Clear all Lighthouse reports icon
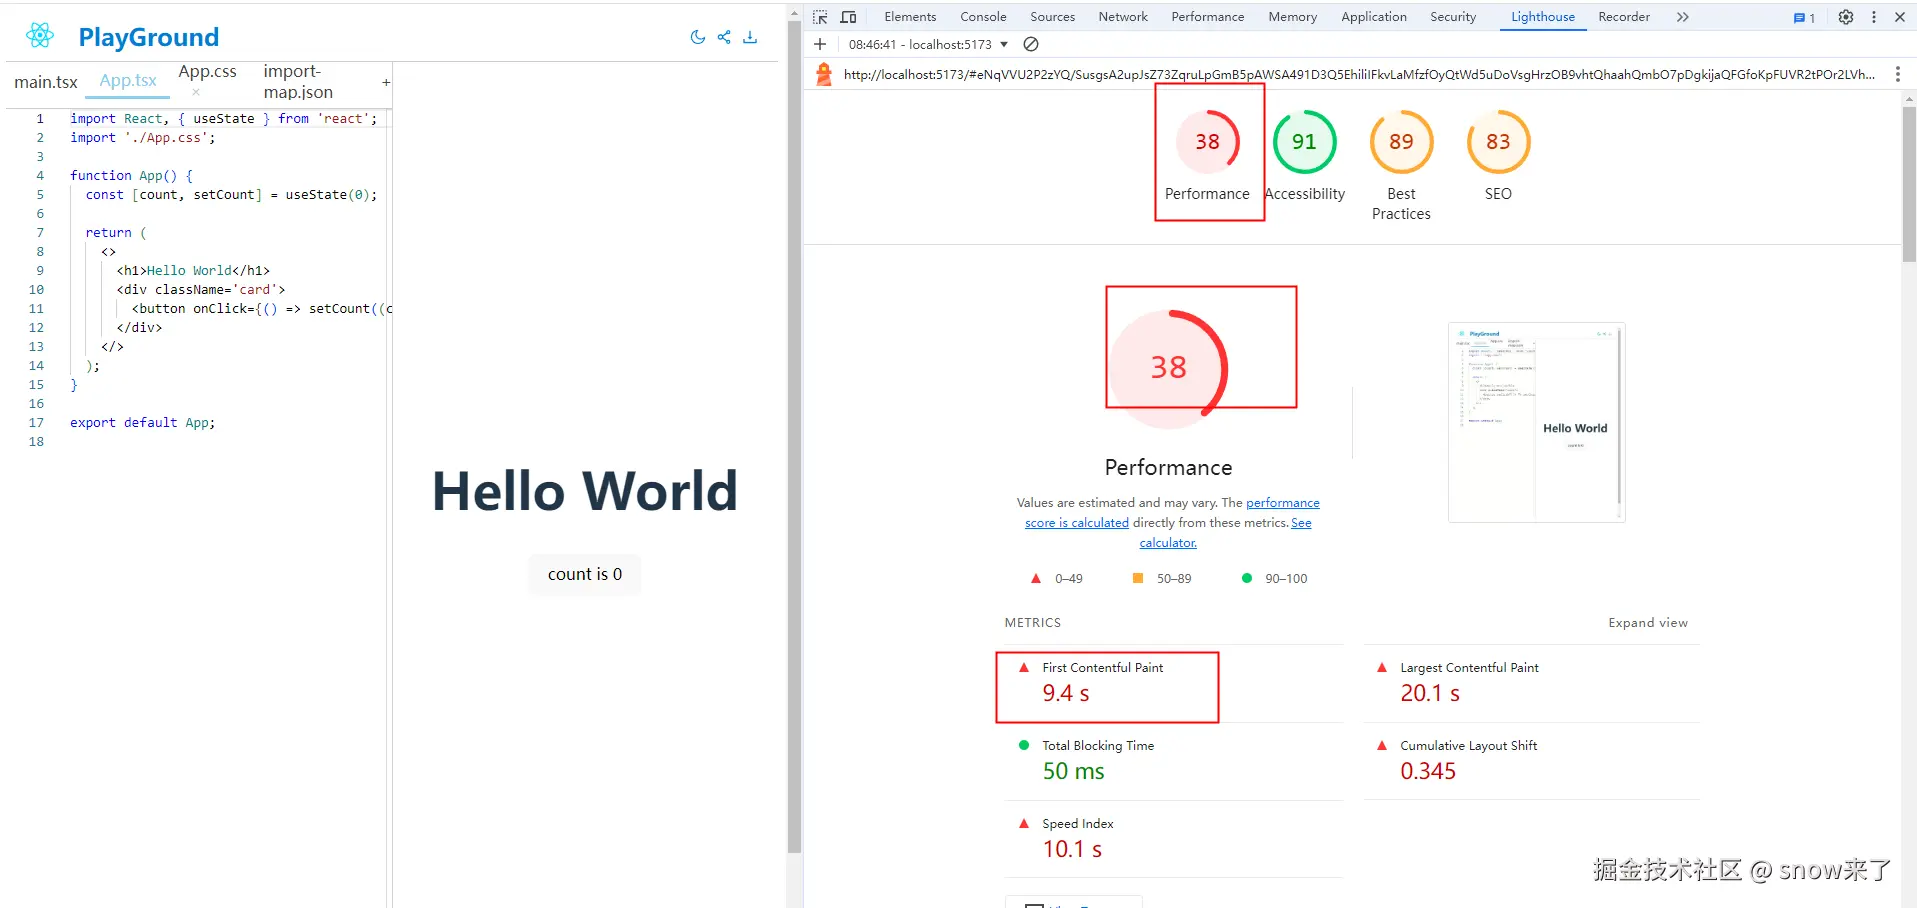The height and width of the screenshot is (908, 1917). tap(1031, 44)
